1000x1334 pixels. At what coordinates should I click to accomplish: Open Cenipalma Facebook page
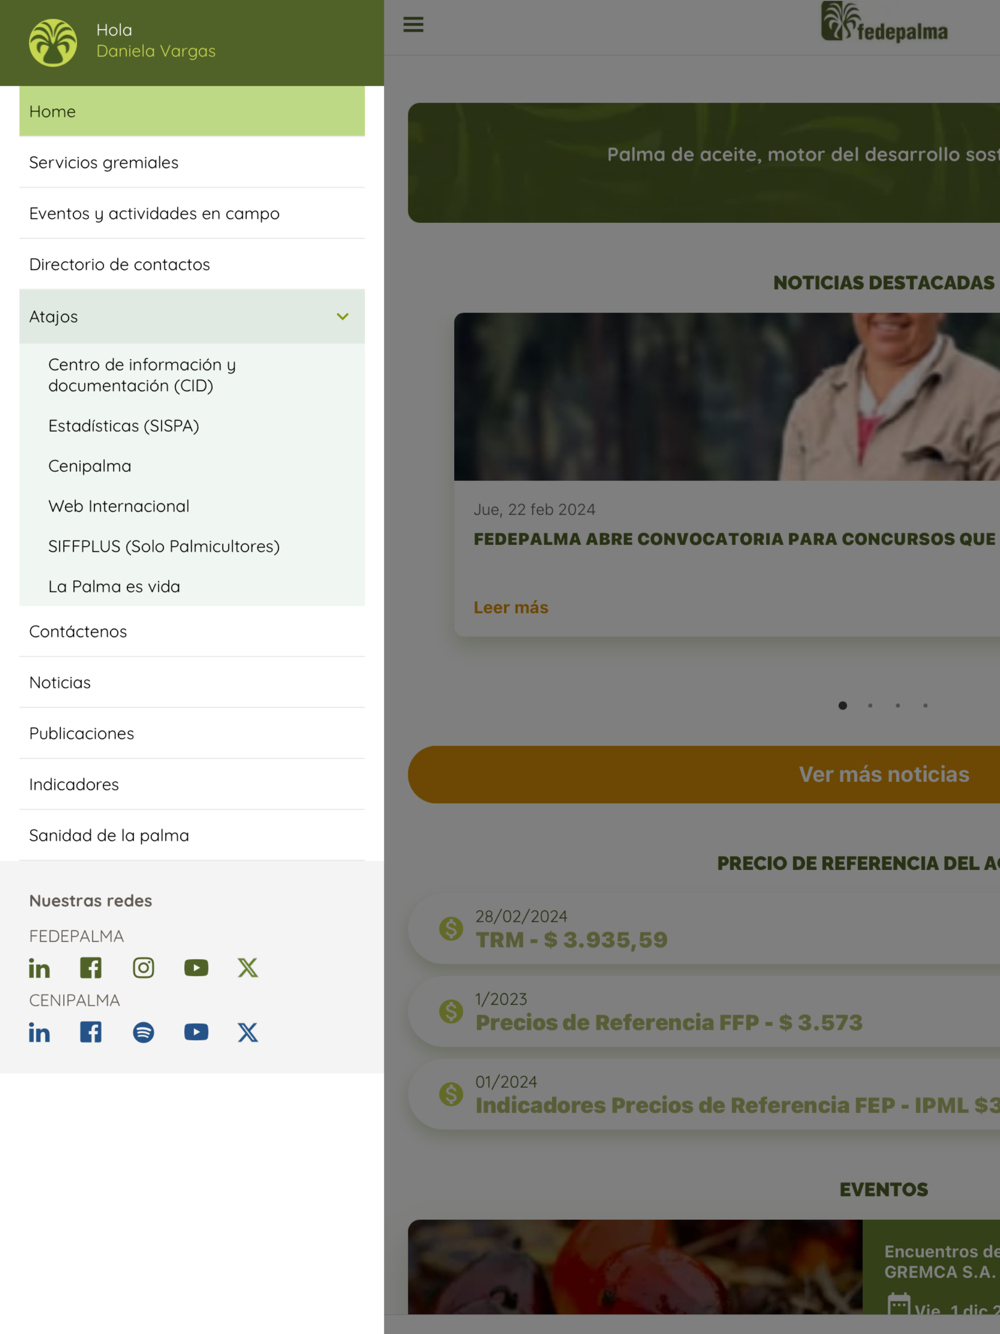coord(91,1032)
